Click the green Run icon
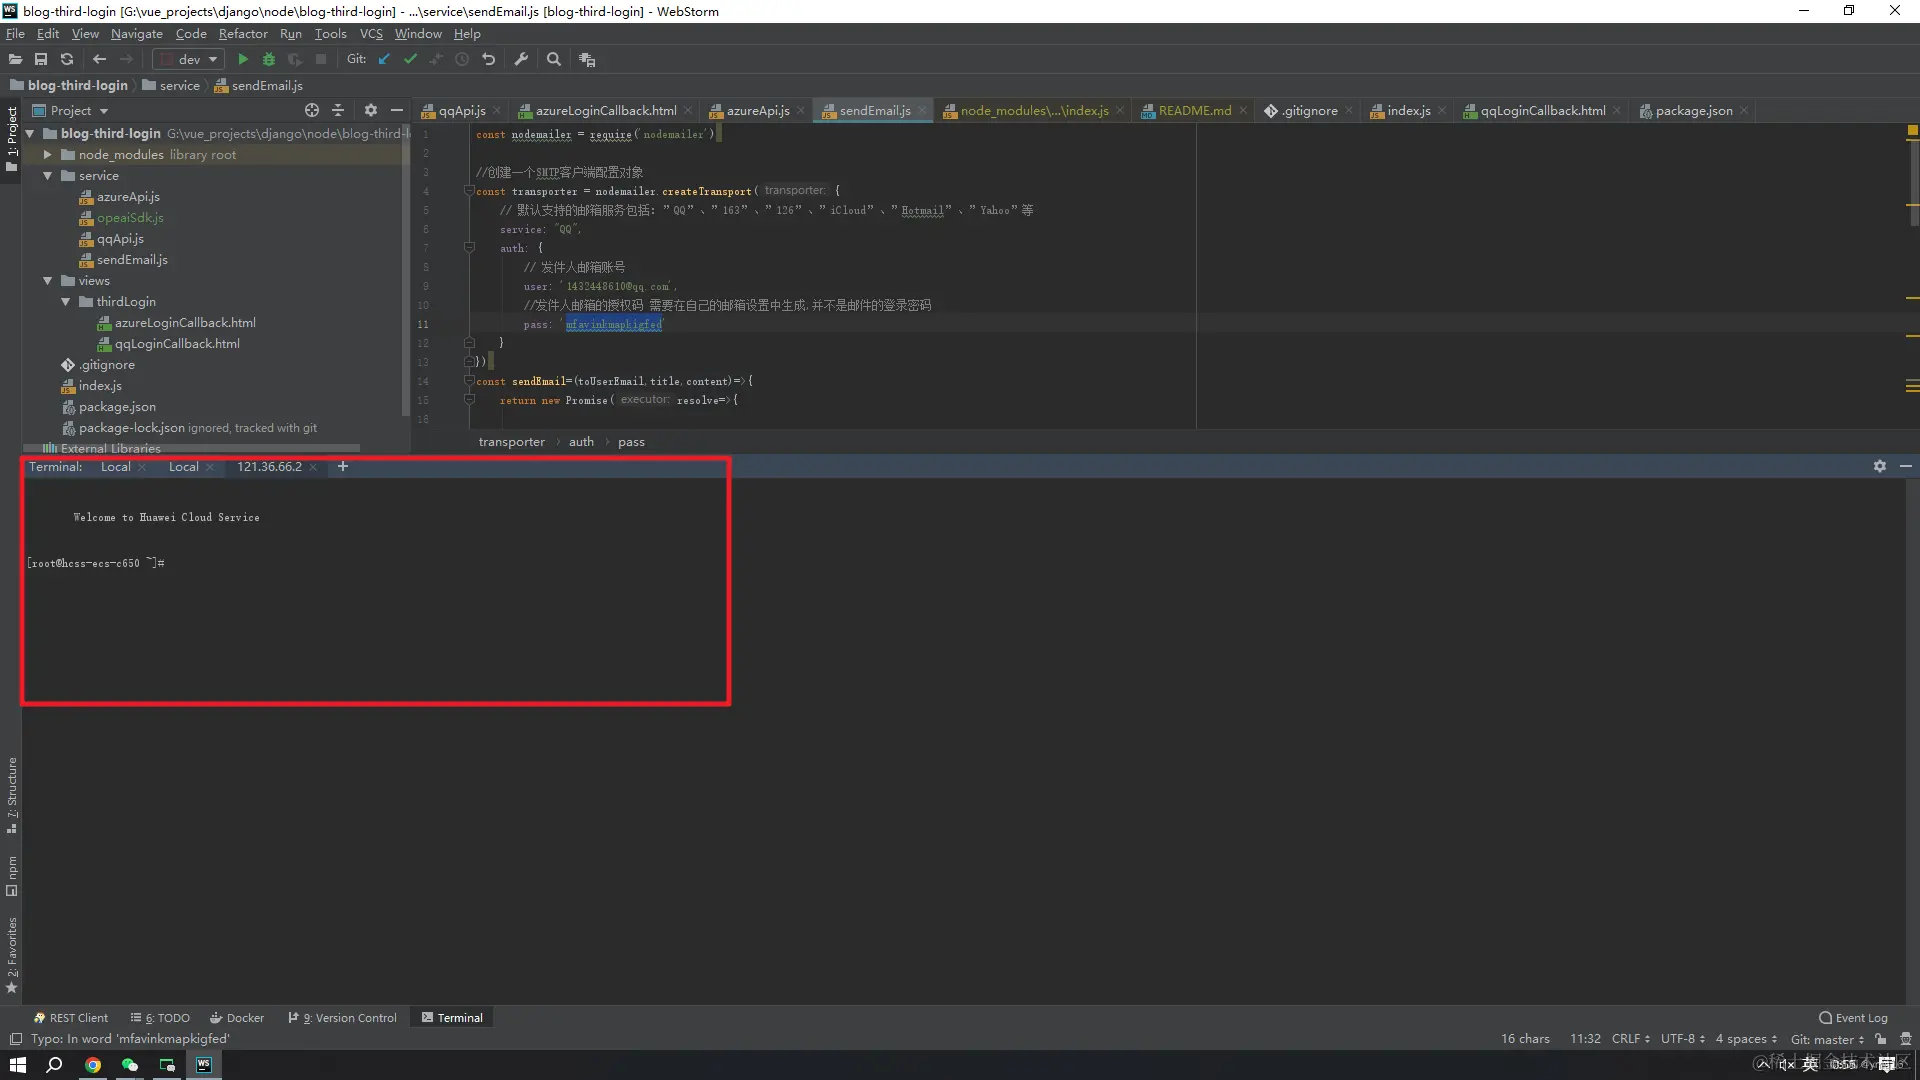This screenshot has height=1080, width=1920. click(242, 59)
